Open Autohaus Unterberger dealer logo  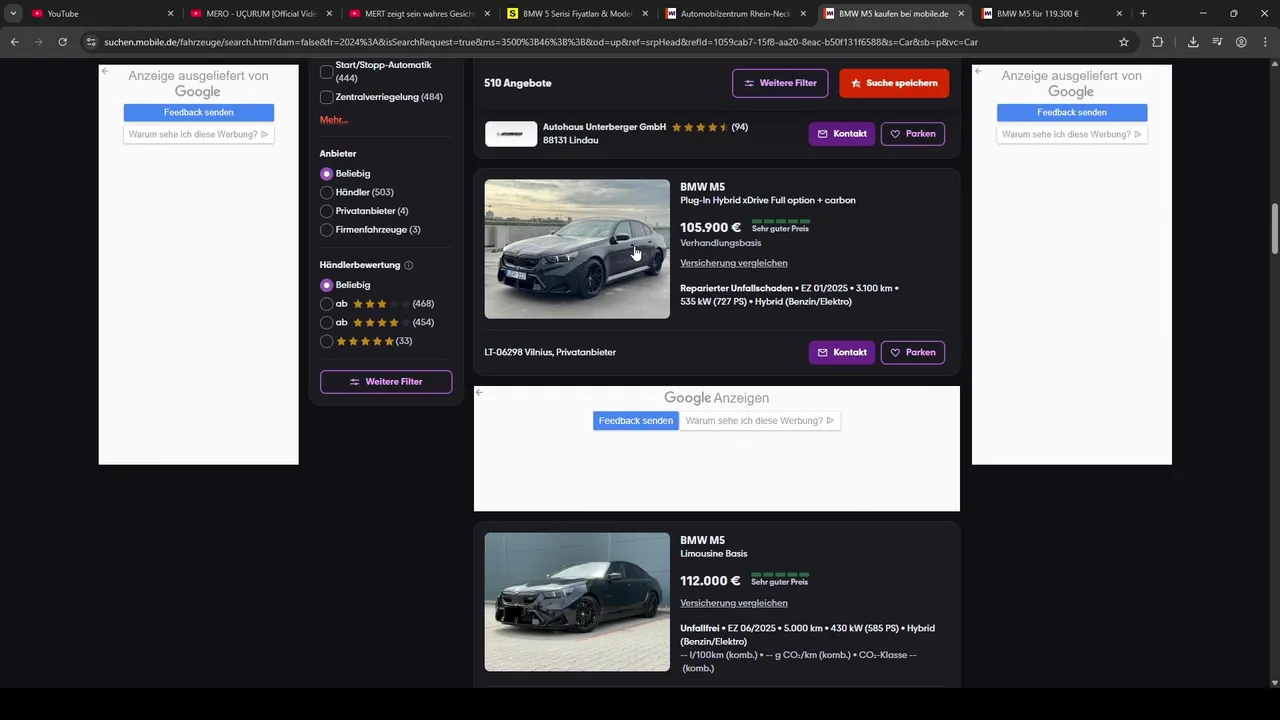click(511, 134)
